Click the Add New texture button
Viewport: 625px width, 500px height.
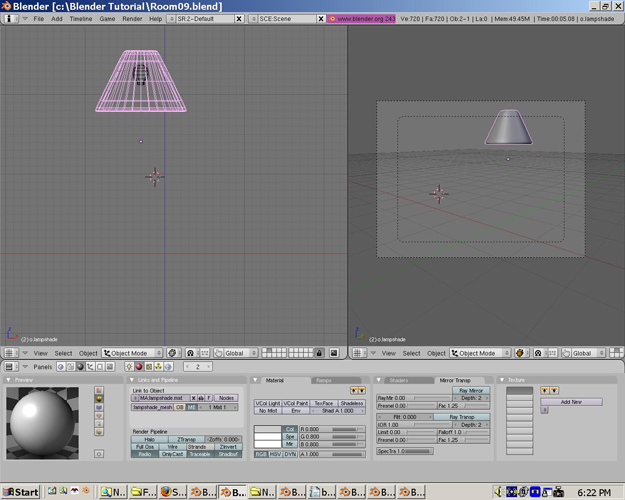tap(571, 401)
